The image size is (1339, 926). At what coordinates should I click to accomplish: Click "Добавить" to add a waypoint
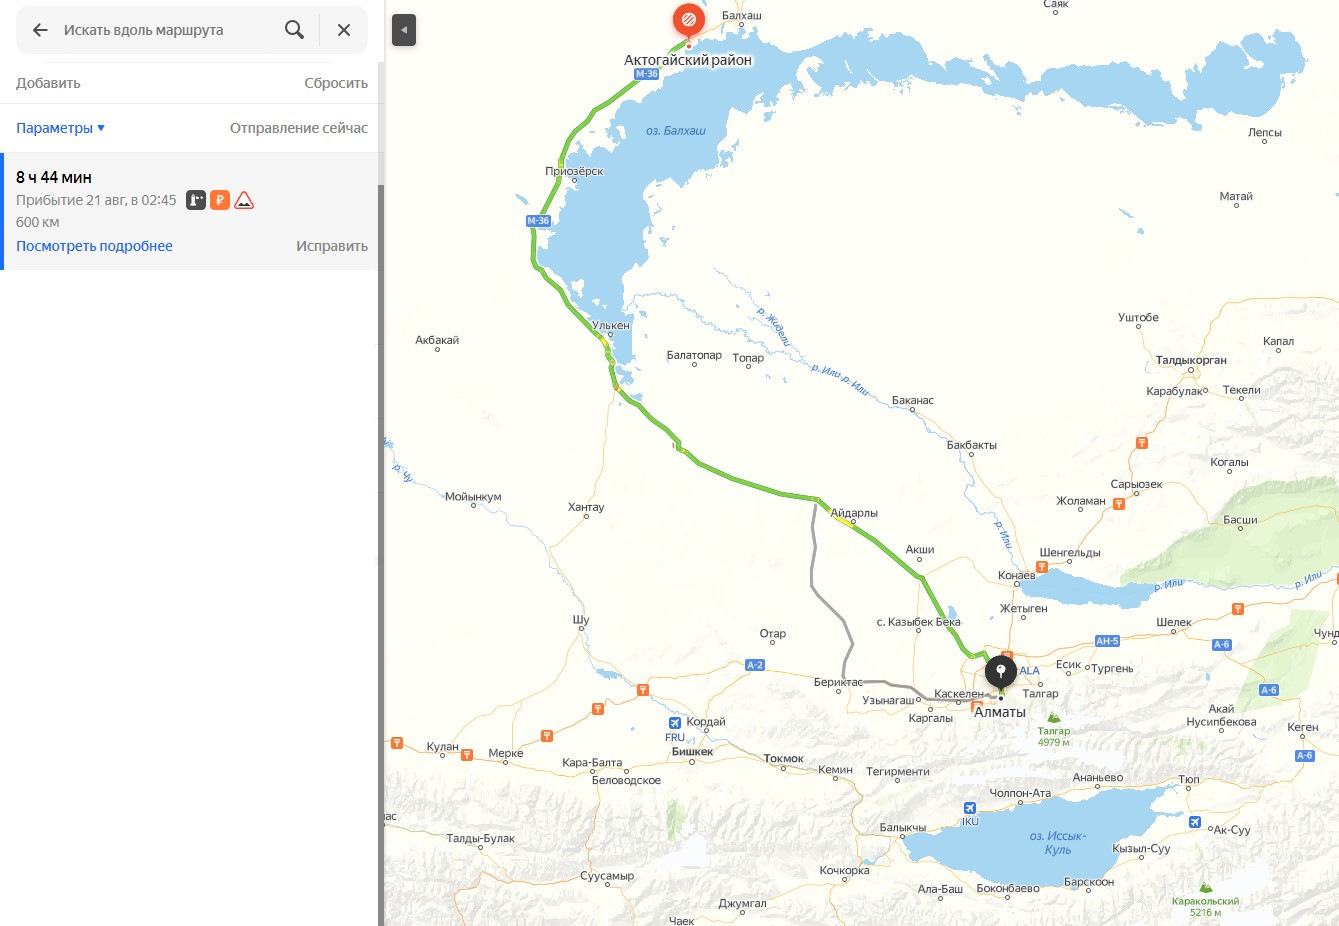(48, 83)
